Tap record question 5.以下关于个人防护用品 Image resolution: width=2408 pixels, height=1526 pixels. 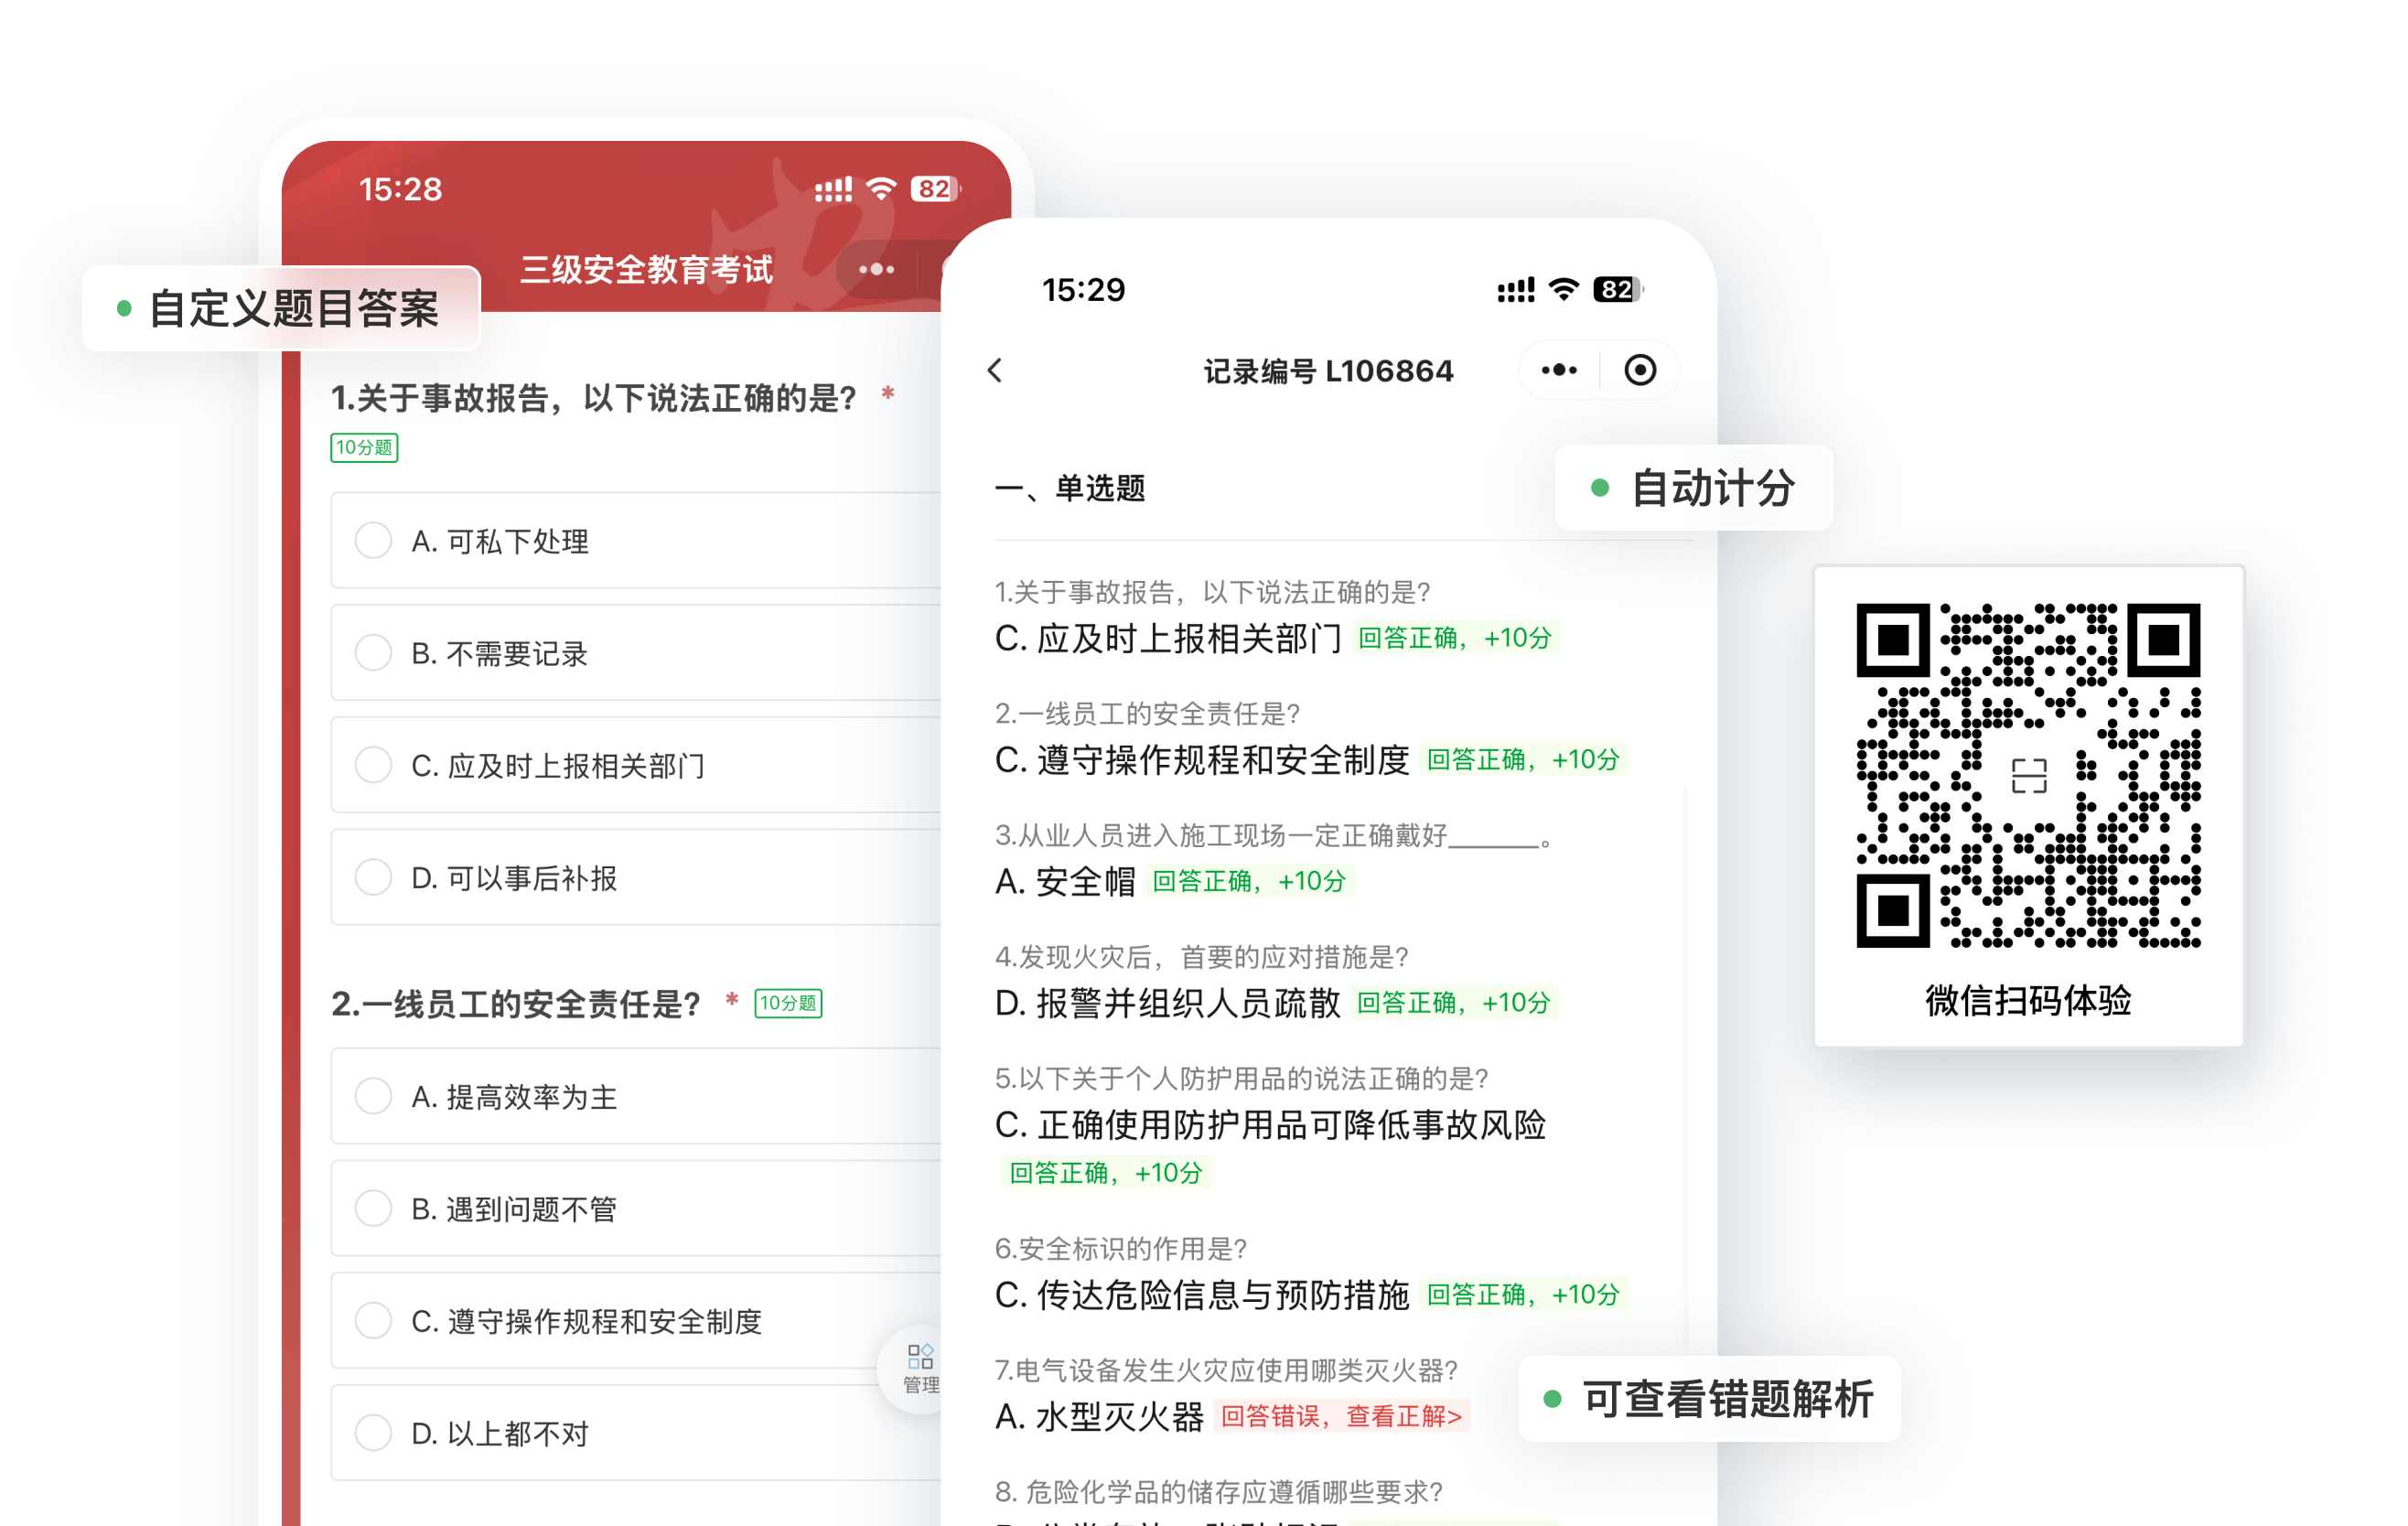(1242, 1078)
